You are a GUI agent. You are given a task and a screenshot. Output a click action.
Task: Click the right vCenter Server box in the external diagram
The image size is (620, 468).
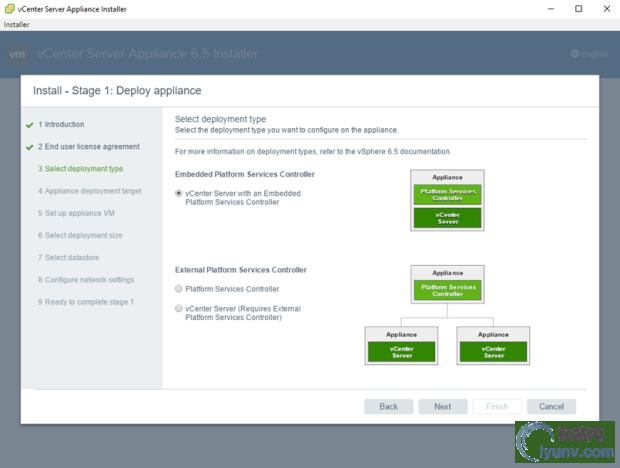point(493,352)
